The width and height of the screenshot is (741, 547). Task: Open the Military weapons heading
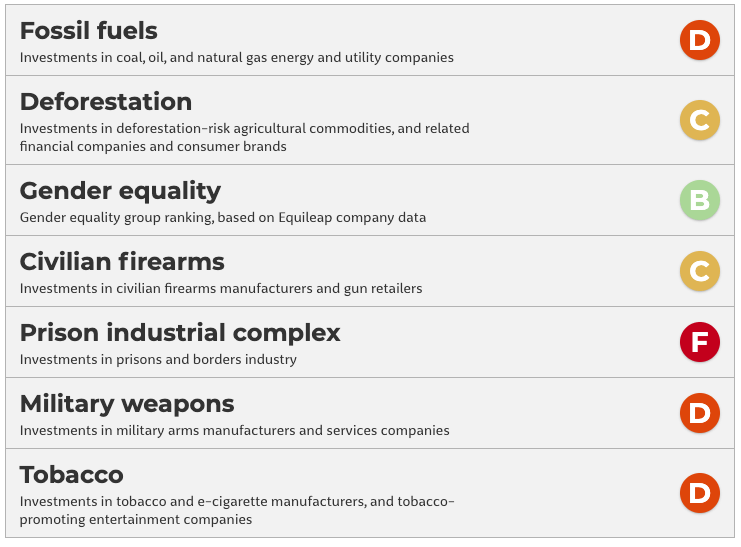127,404
